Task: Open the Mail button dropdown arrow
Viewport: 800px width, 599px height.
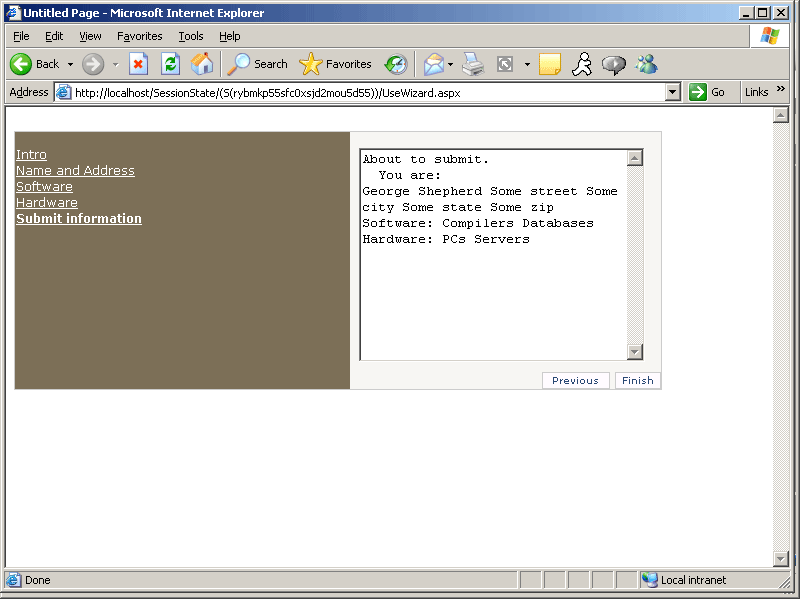Action: (x=450, y=64)
